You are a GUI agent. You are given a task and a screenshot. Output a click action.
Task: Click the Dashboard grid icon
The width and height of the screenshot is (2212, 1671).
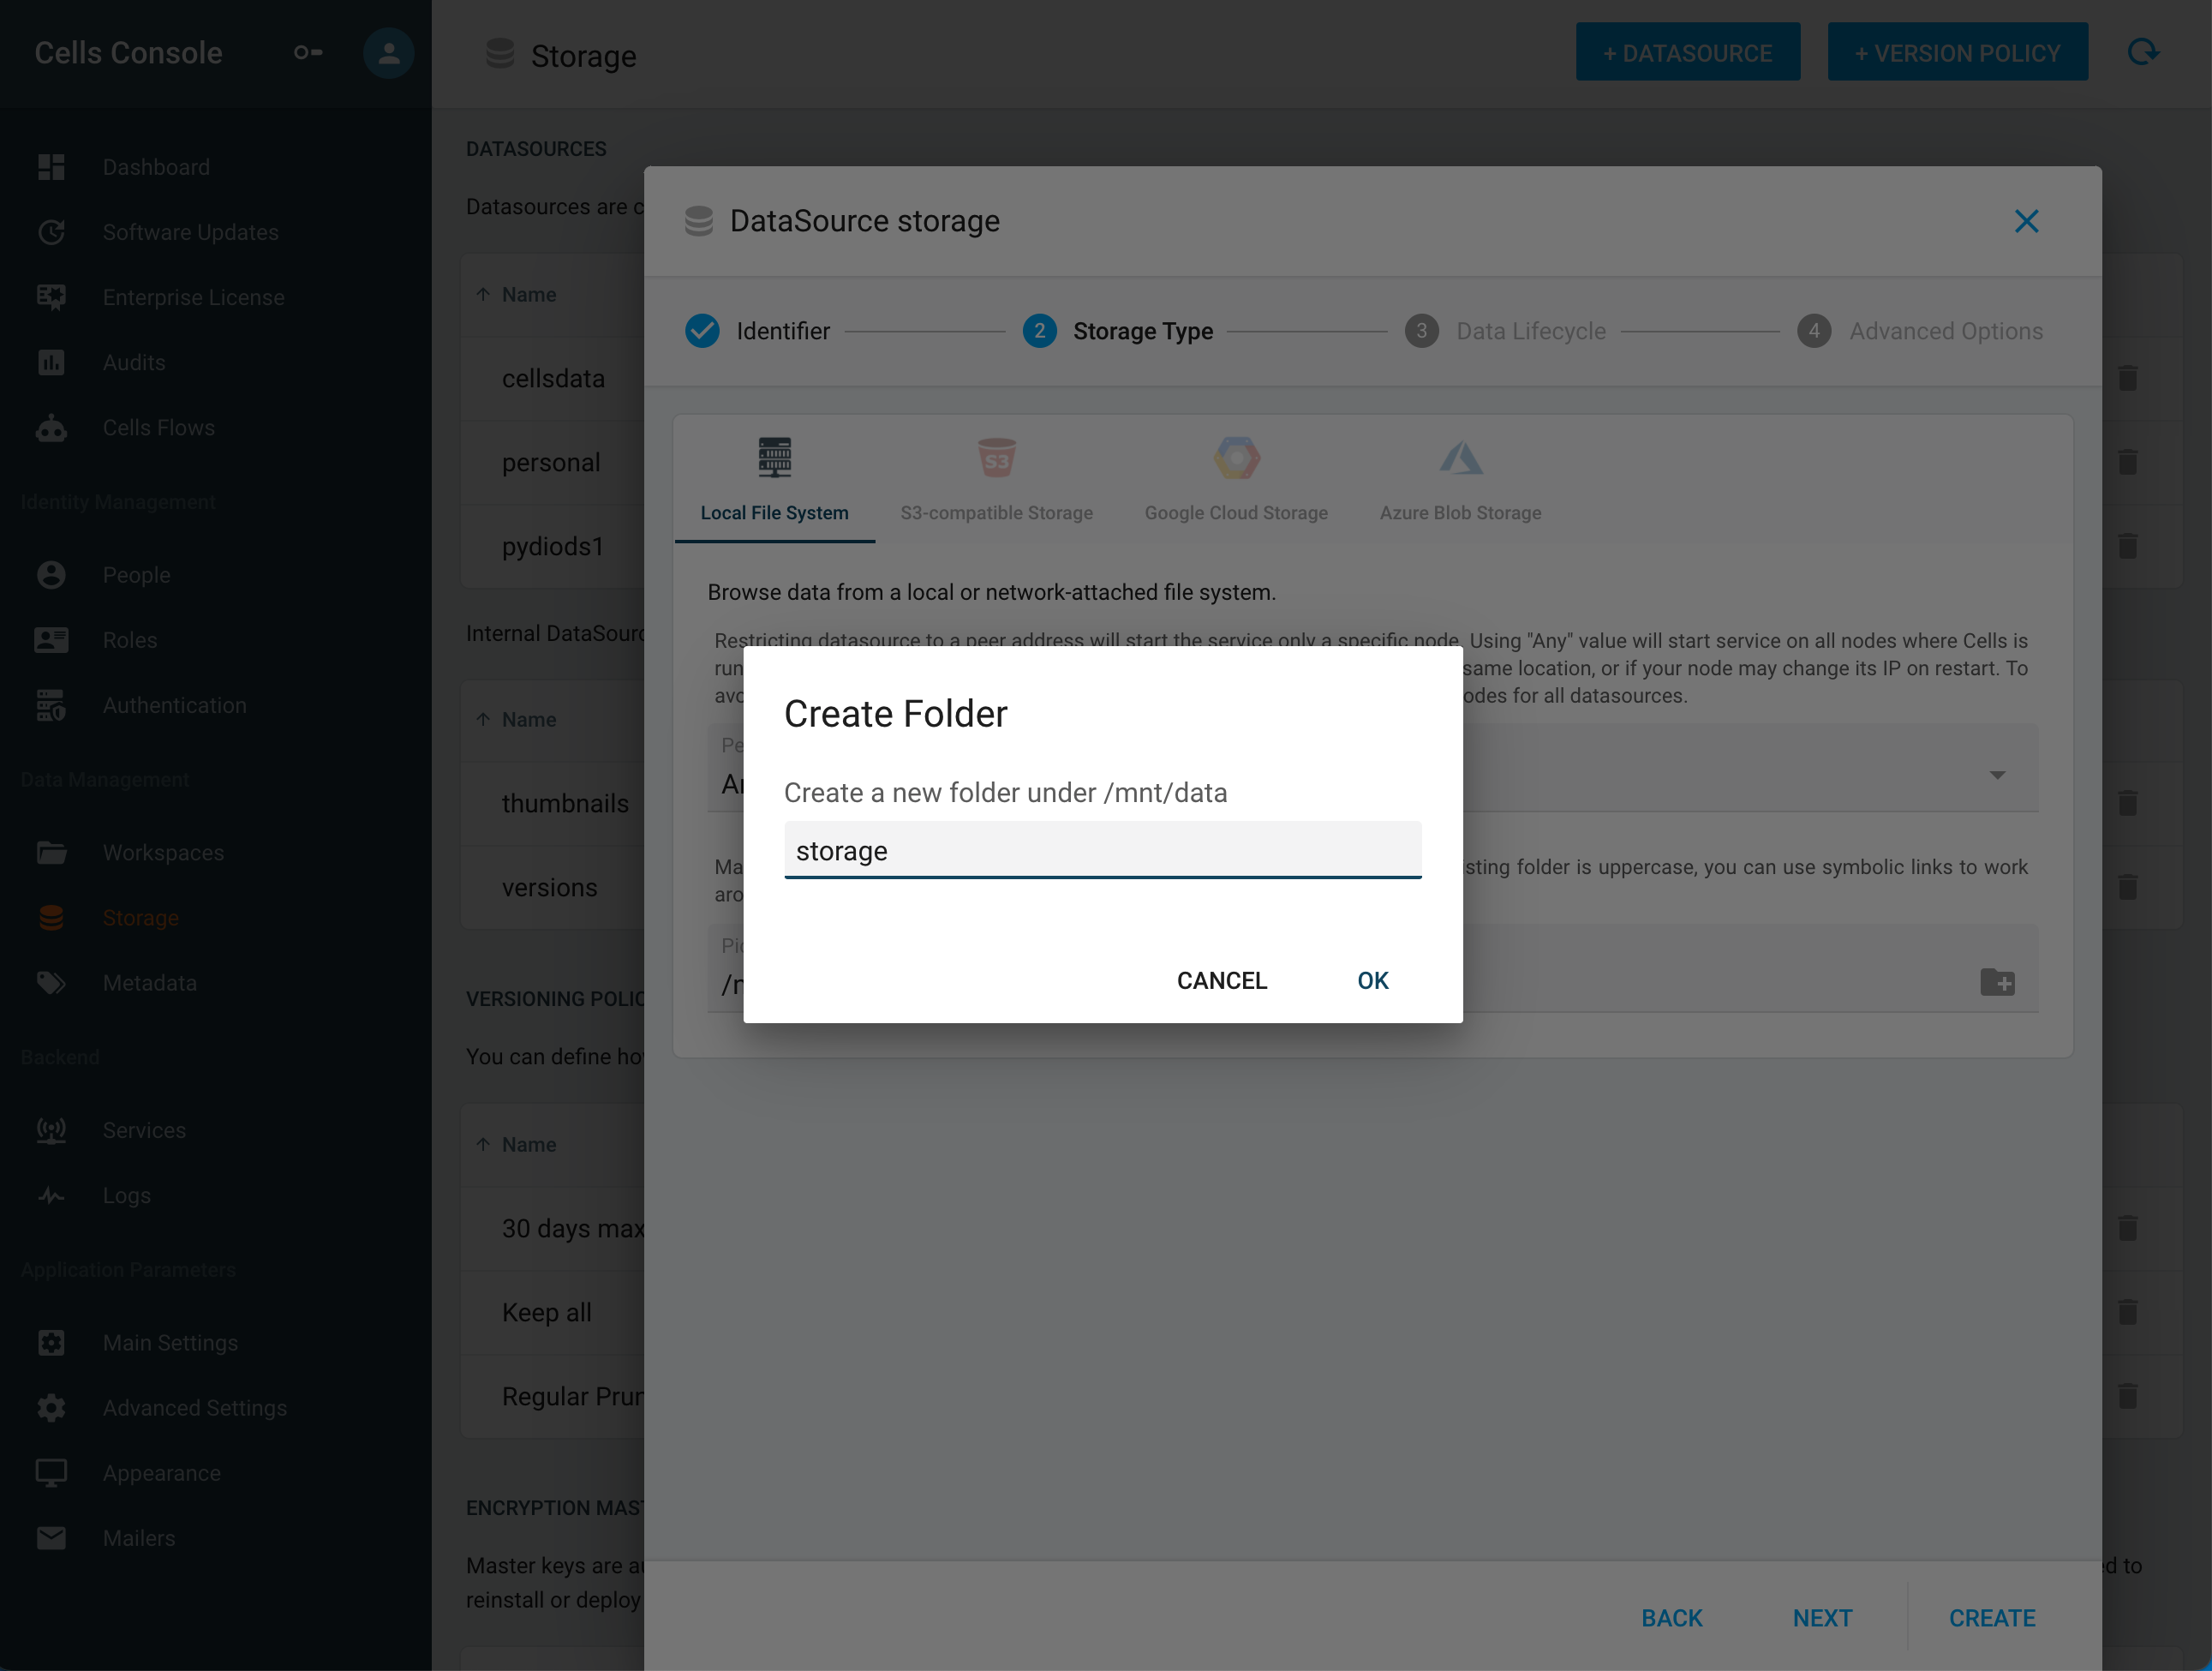[x=51, y=167]
